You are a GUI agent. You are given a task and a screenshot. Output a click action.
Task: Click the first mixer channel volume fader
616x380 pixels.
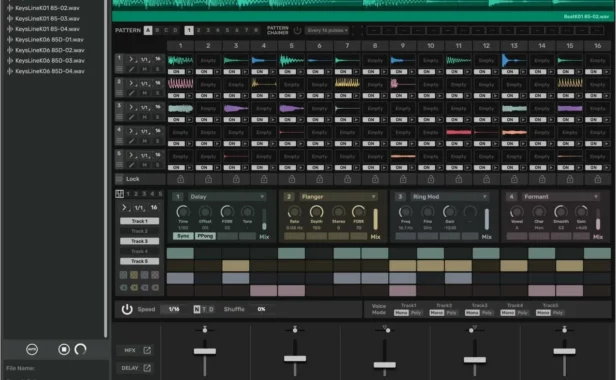point(205,351)
